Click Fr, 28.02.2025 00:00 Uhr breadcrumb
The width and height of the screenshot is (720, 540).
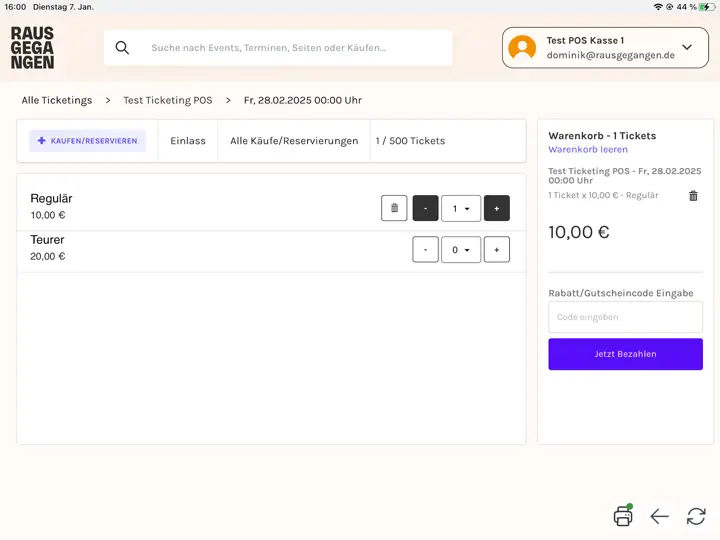pos(303,100)
